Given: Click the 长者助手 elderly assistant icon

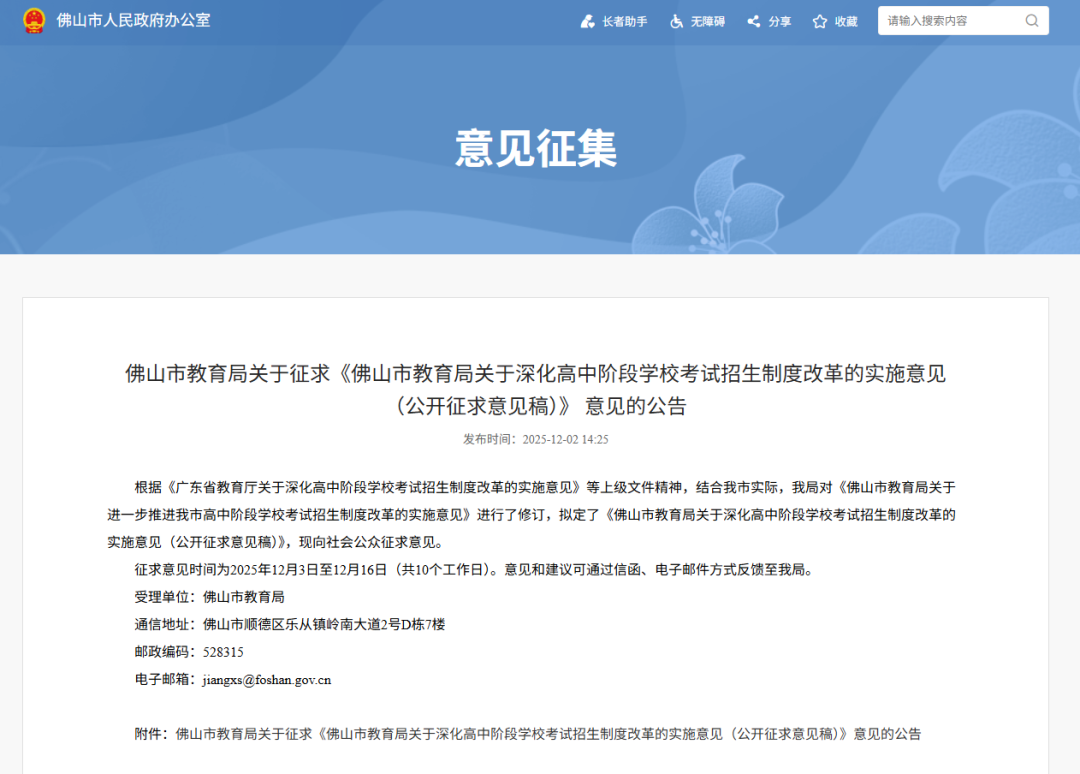Looking at the screenshot, I should click(588, 21).
